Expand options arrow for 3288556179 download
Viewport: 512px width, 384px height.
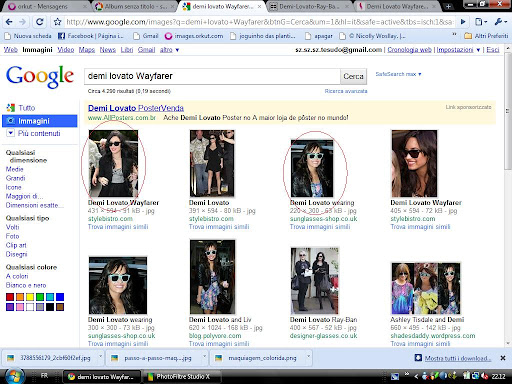100,357
